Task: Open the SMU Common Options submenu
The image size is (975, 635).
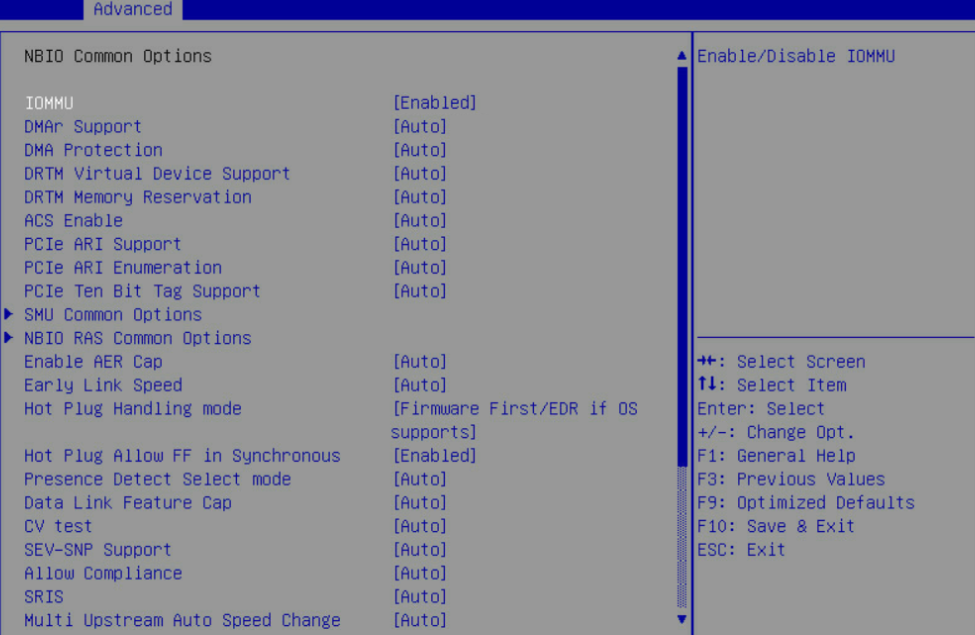Action: tap(113, 315)
